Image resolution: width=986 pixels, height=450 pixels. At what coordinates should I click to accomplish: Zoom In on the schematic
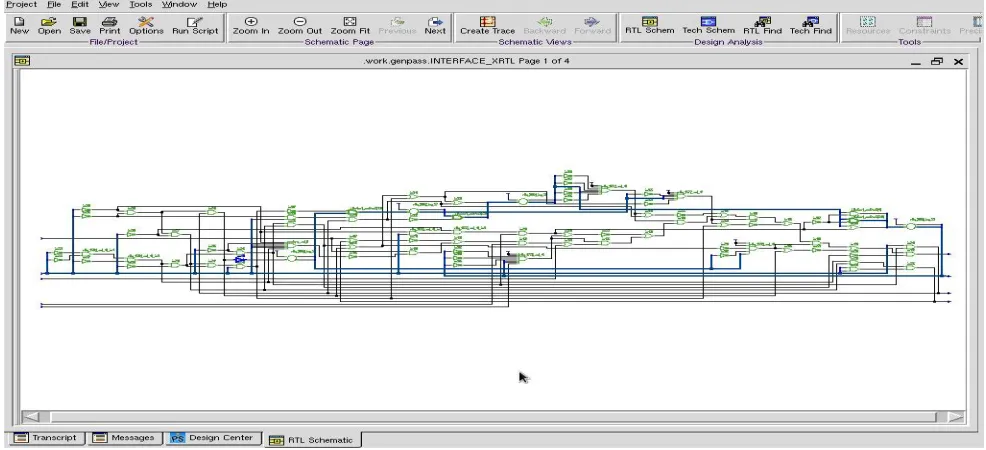[x=251, y=26]
